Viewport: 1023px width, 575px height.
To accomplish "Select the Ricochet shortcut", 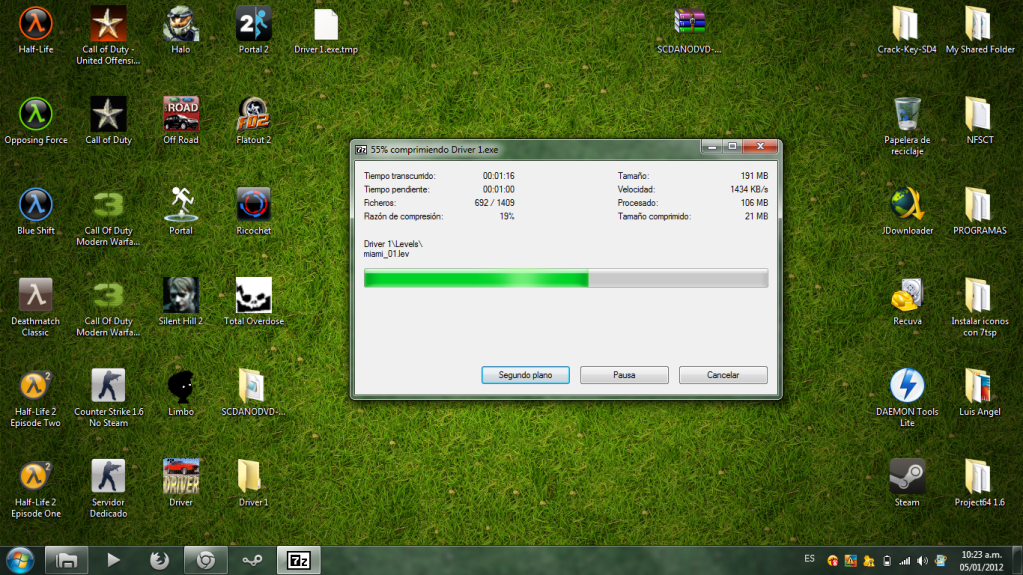I will point(253,211).
